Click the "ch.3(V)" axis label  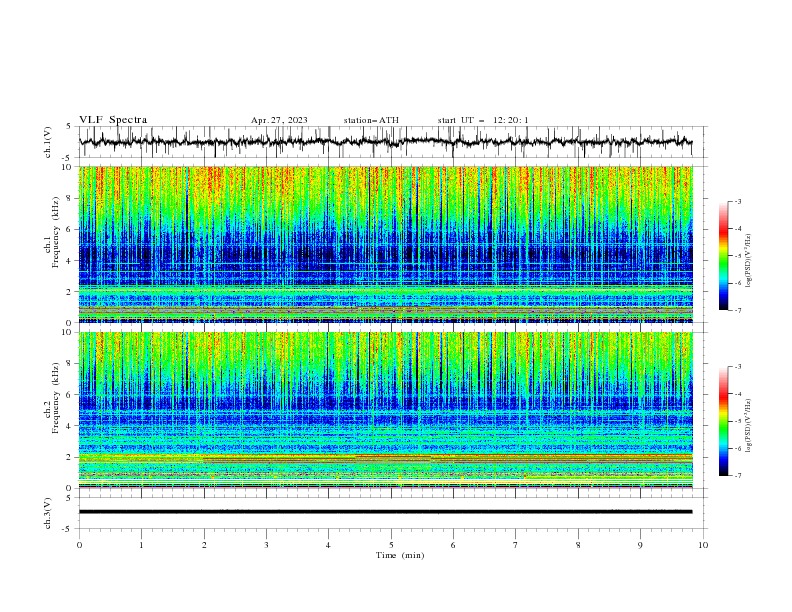(x=48, y=513)
